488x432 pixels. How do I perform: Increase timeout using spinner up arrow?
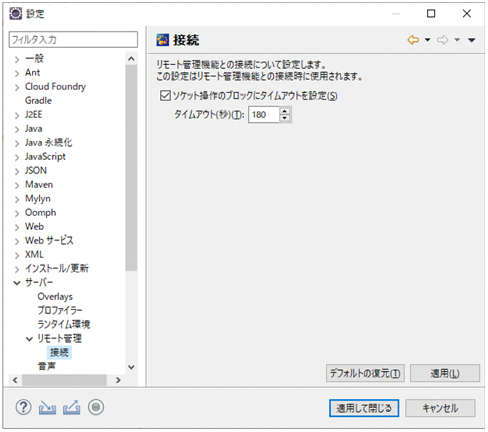(x=285, y=111)
